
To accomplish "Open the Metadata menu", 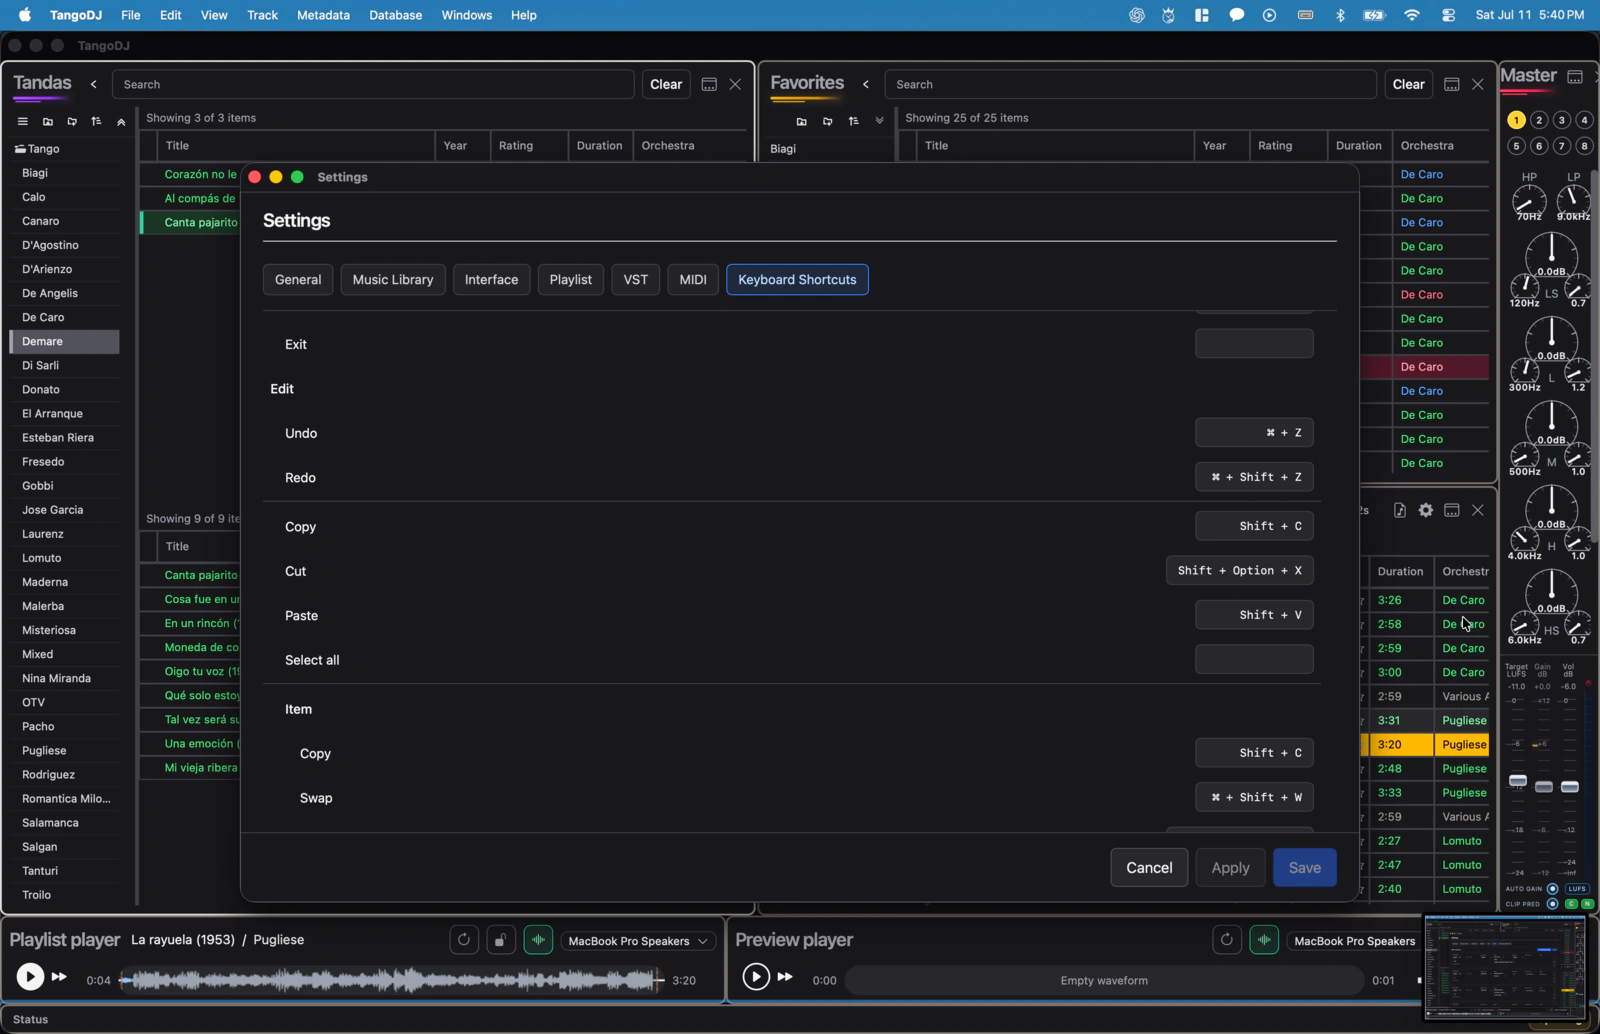I will click(323, 15).
